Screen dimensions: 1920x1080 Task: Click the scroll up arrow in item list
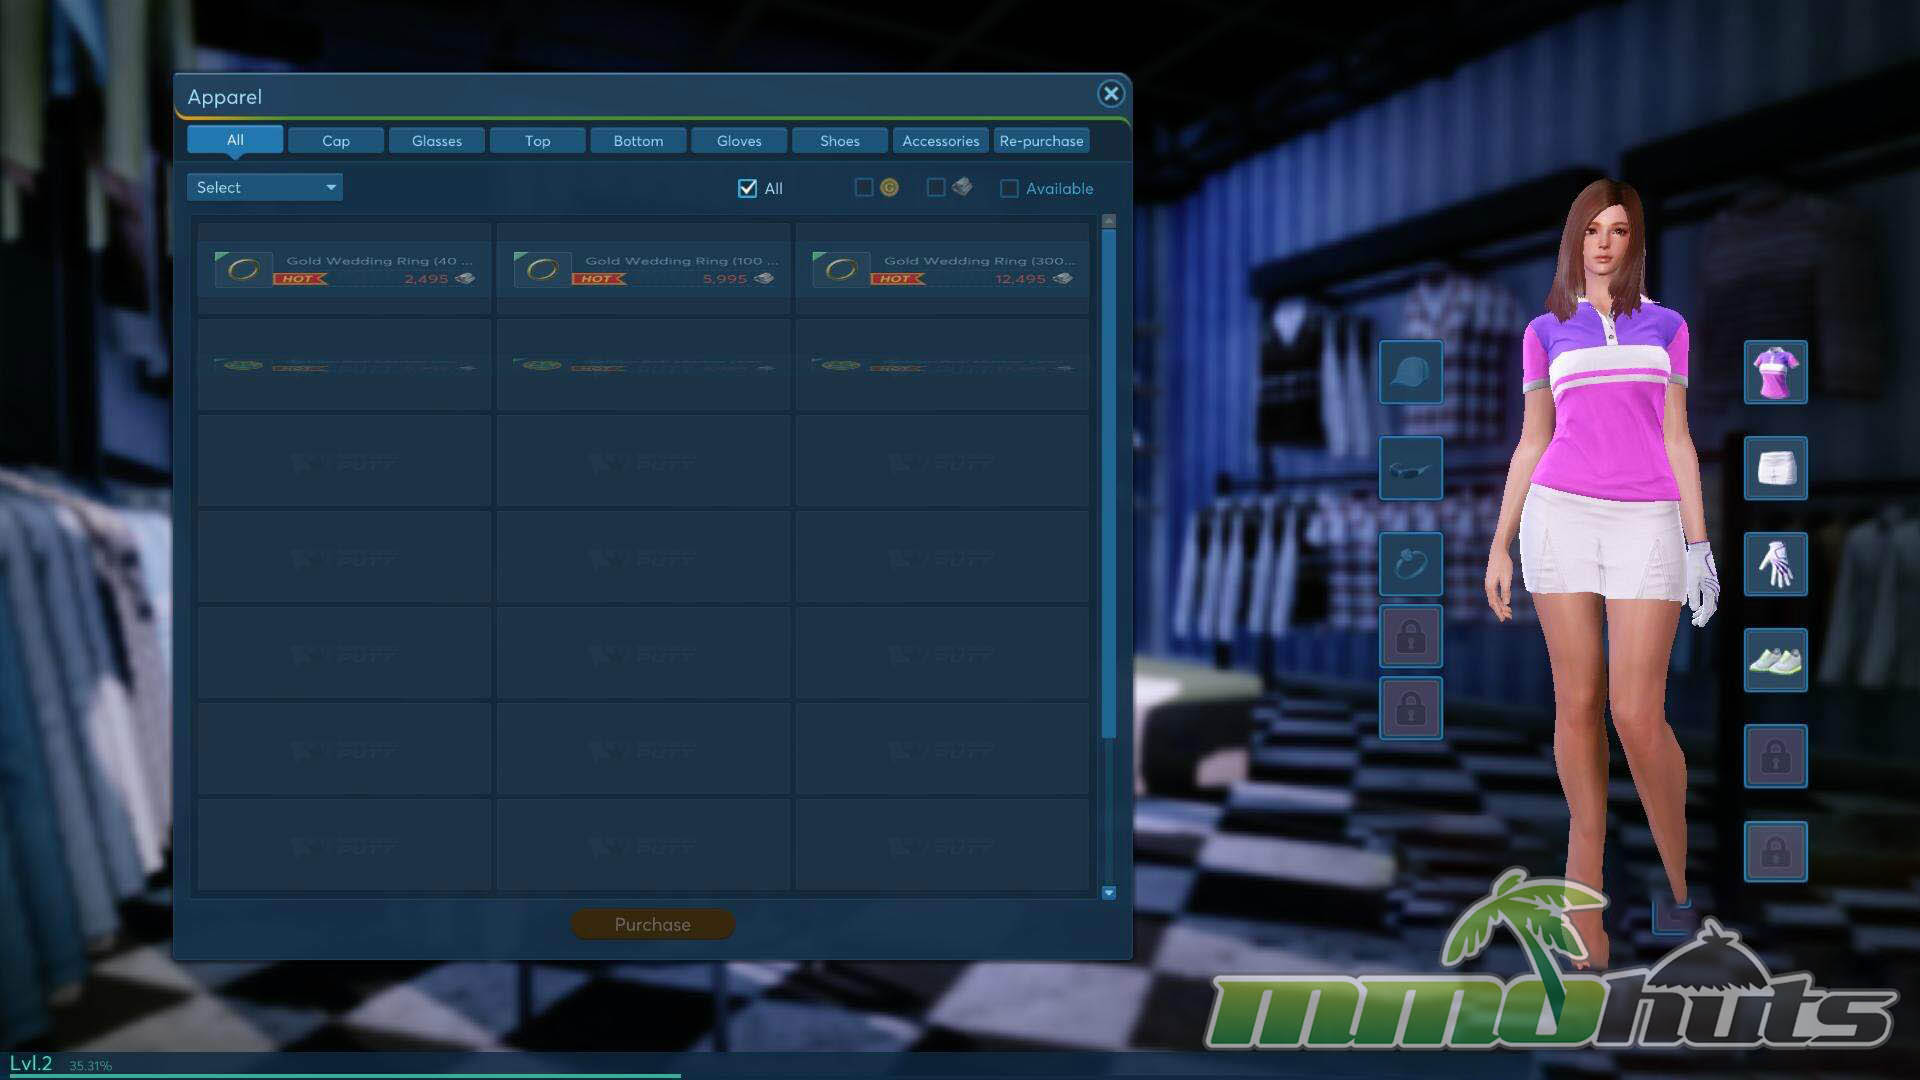(1108, 220)
